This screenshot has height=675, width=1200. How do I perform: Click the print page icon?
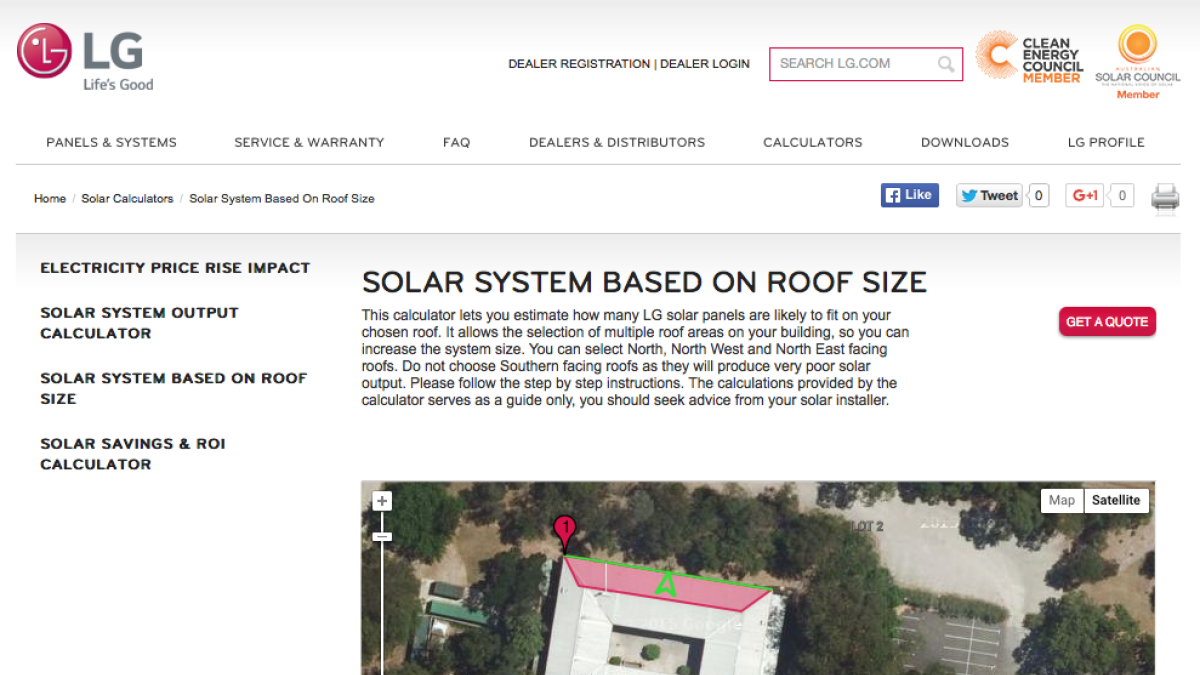point(1164,198)
